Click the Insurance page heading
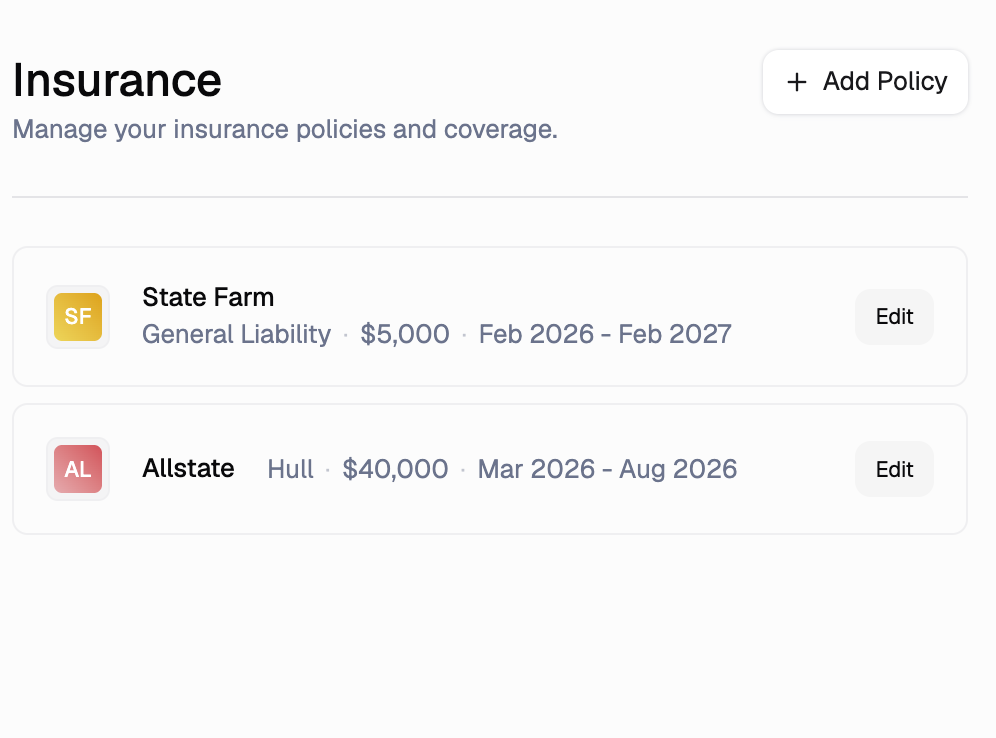Screen dimensions: 996x738 click(116, 80)
